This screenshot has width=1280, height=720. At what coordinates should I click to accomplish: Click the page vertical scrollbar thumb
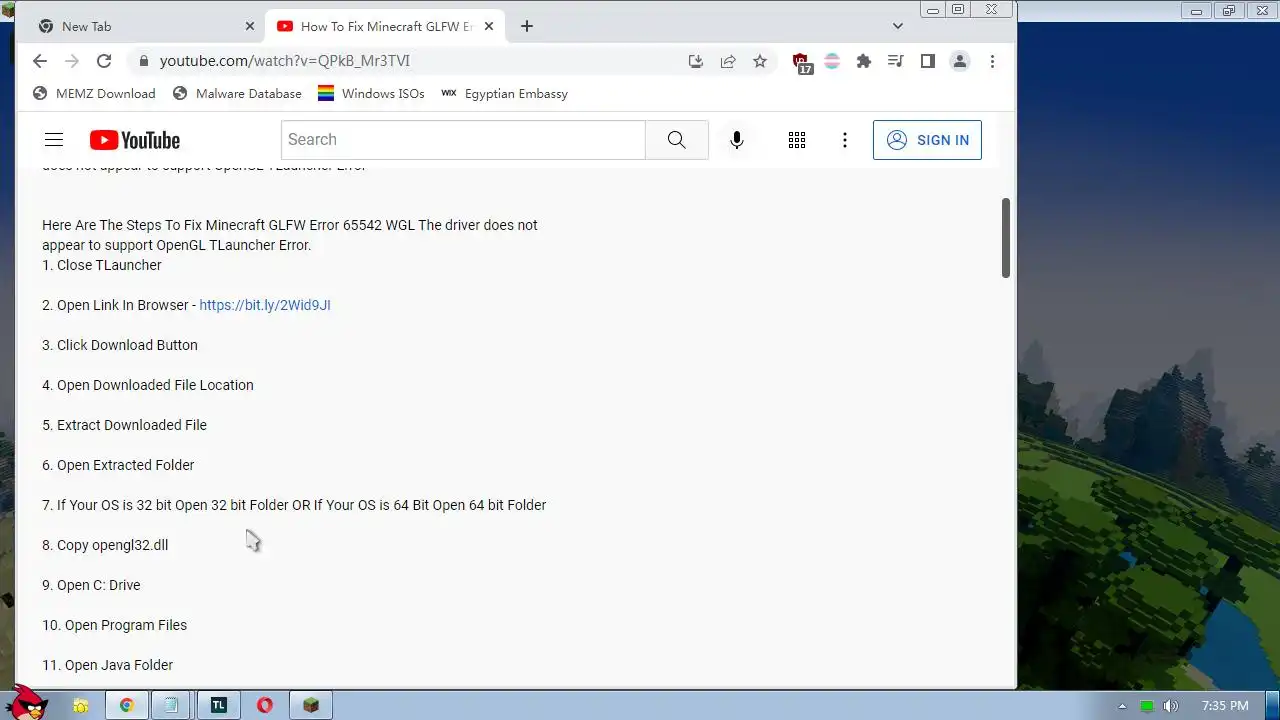coord(1006,238)
